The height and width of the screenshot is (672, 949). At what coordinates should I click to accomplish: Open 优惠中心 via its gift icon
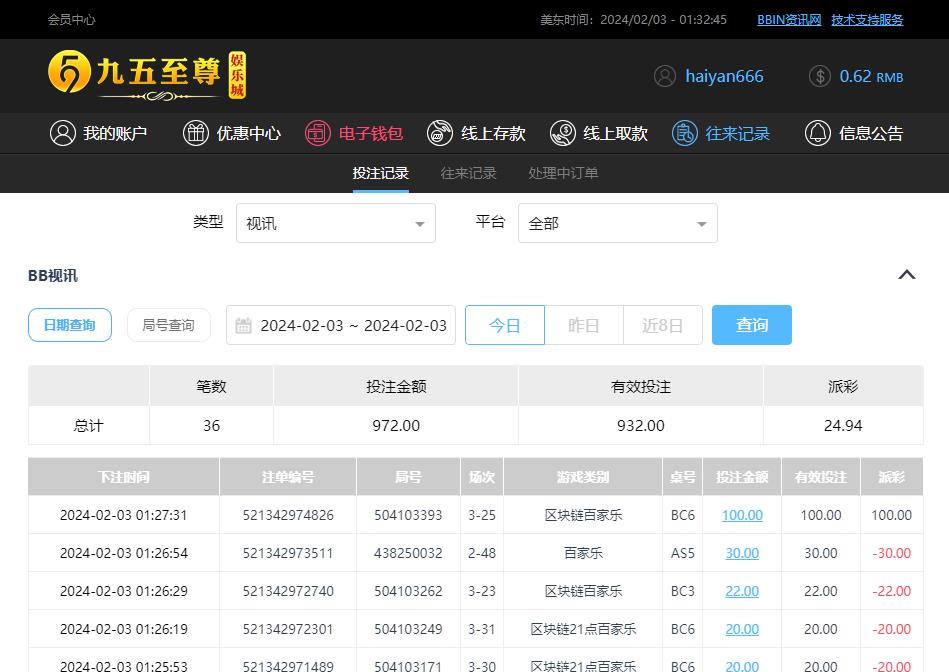click(x=196, y=133)
